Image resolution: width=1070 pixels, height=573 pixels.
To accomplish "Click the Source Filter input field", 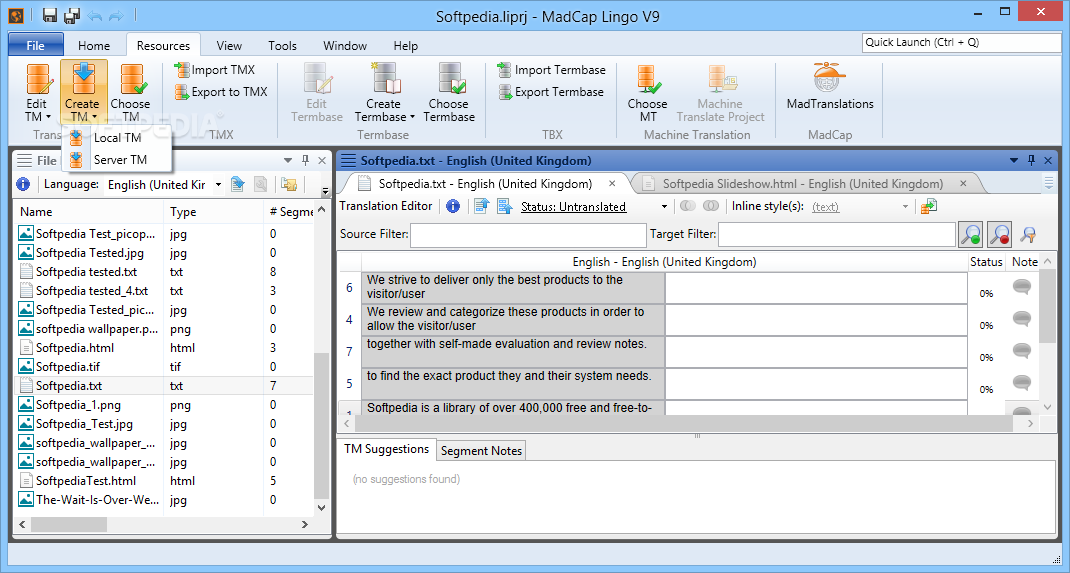I will pos(528,235).
